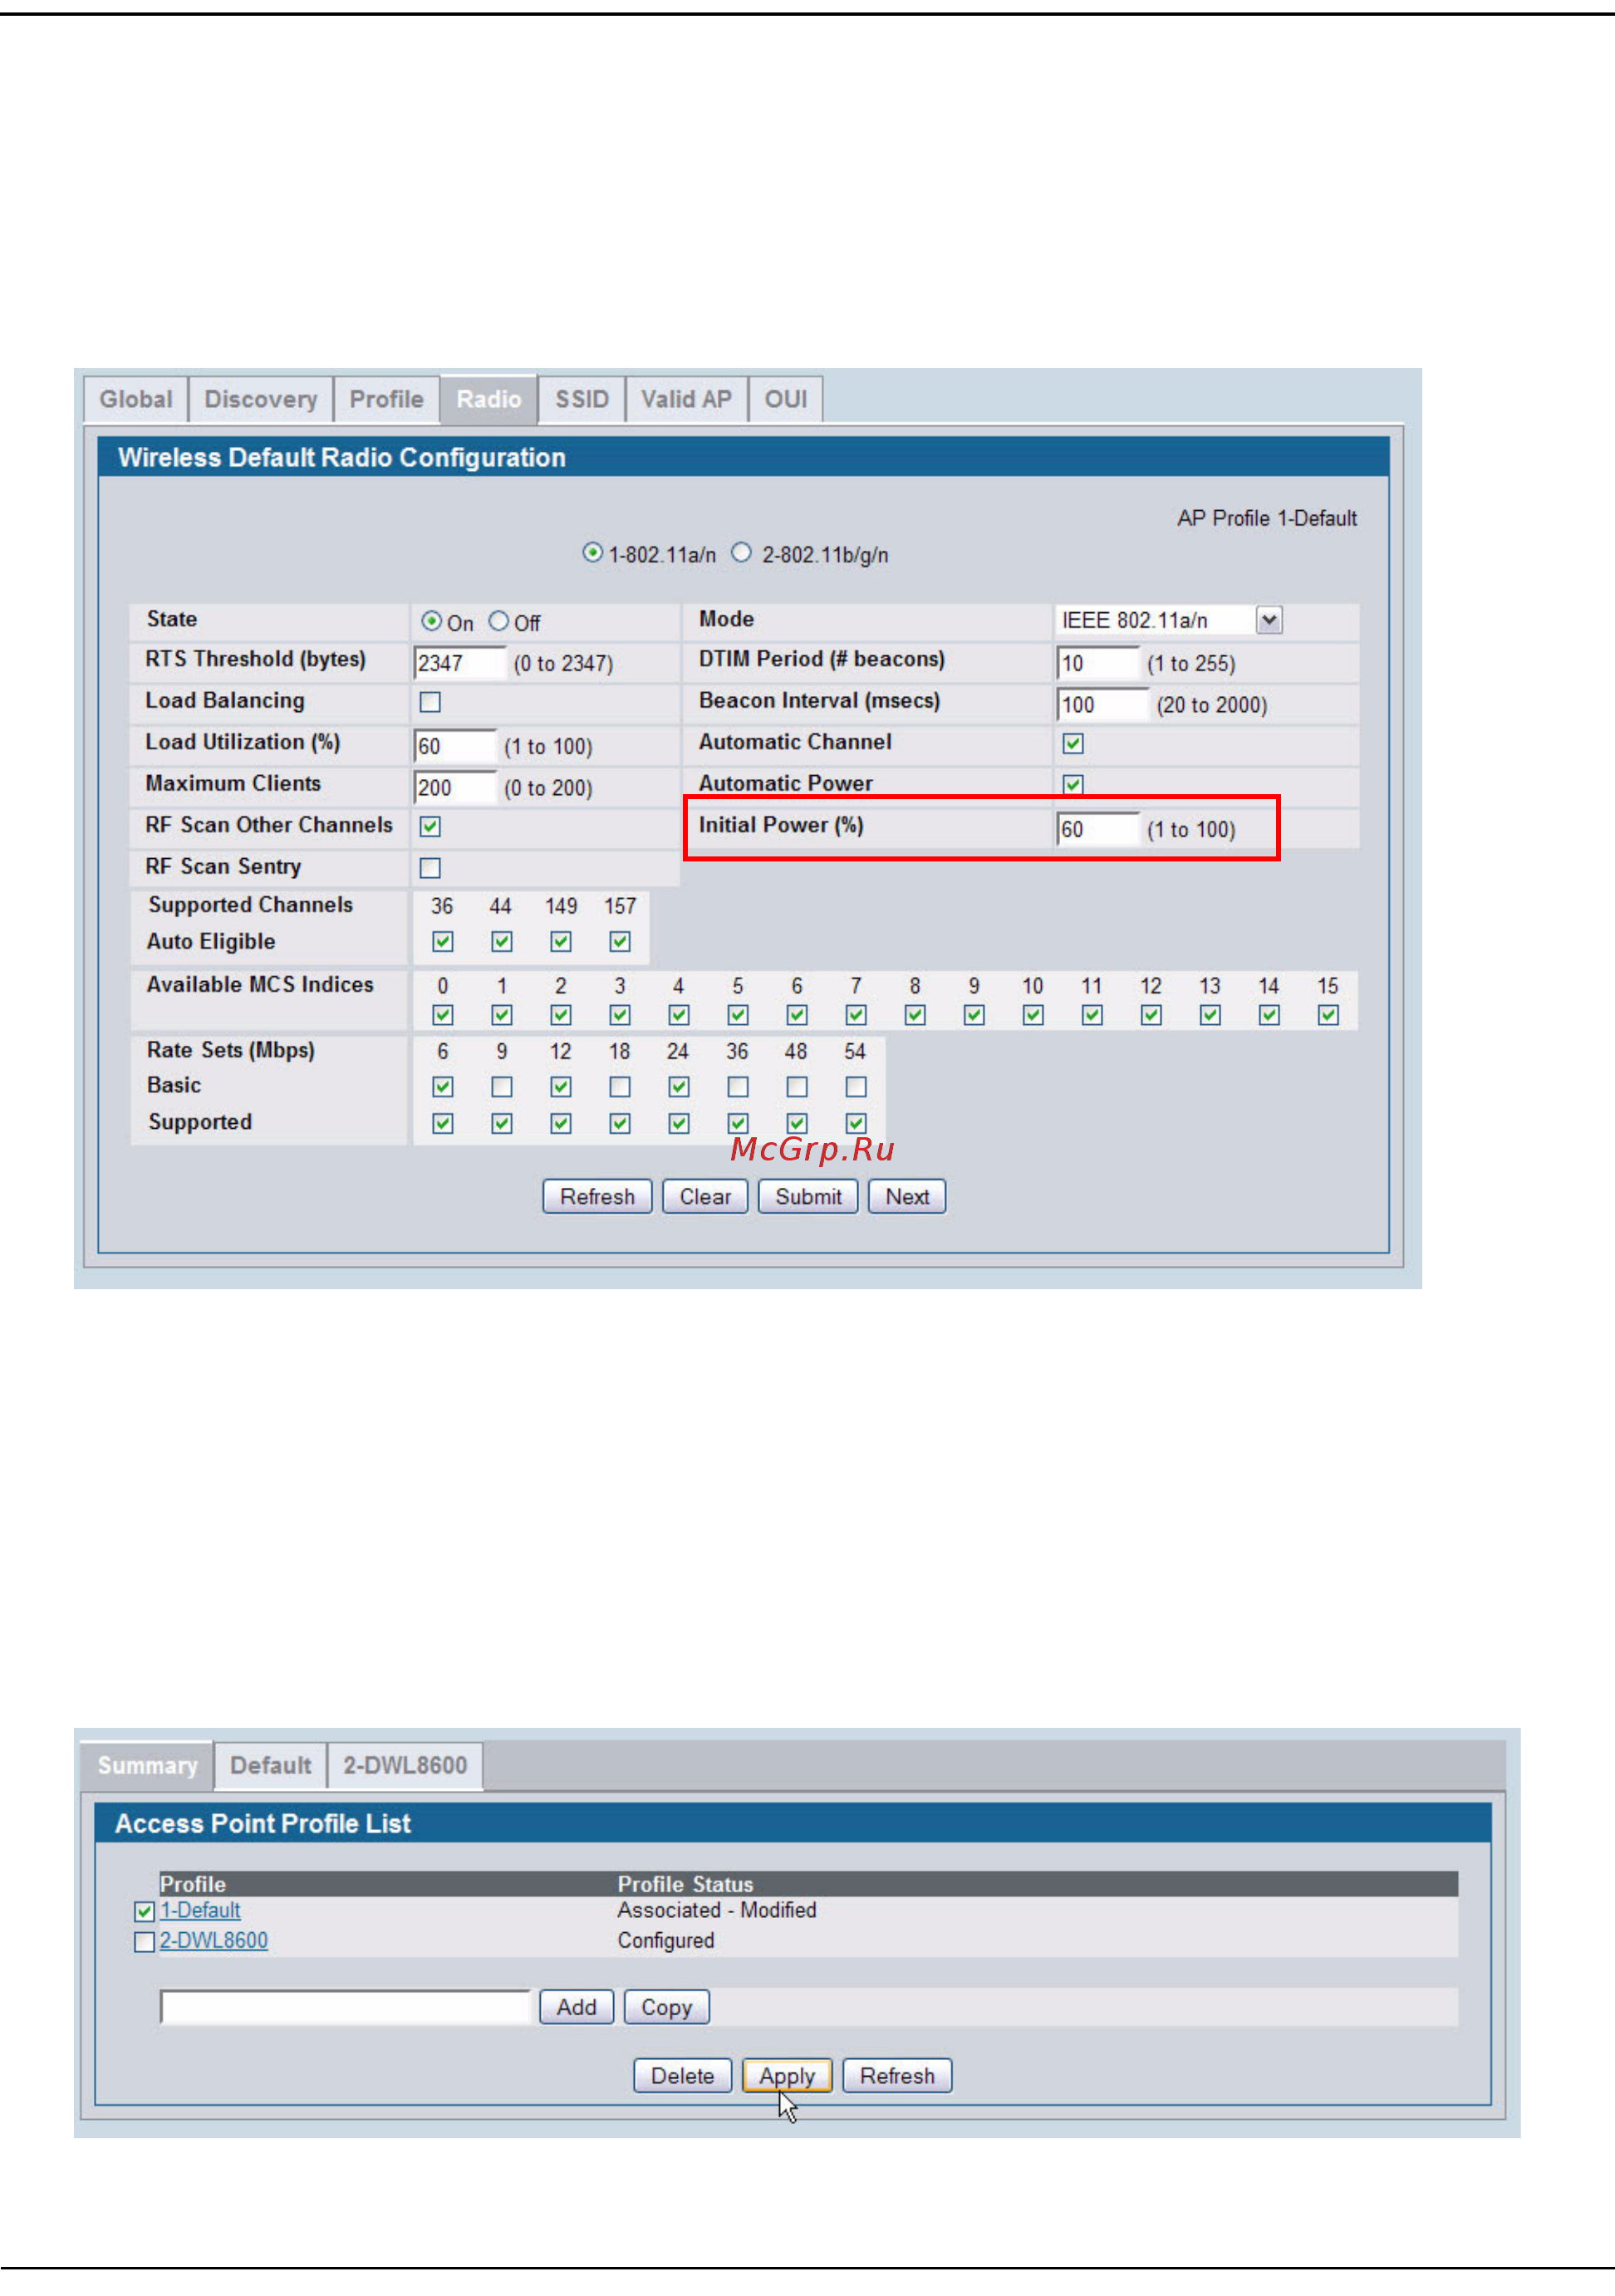Enable the RF Scan Sentry checkbox
This screenshot has height=2296, width=1615.
coord(430,867)
